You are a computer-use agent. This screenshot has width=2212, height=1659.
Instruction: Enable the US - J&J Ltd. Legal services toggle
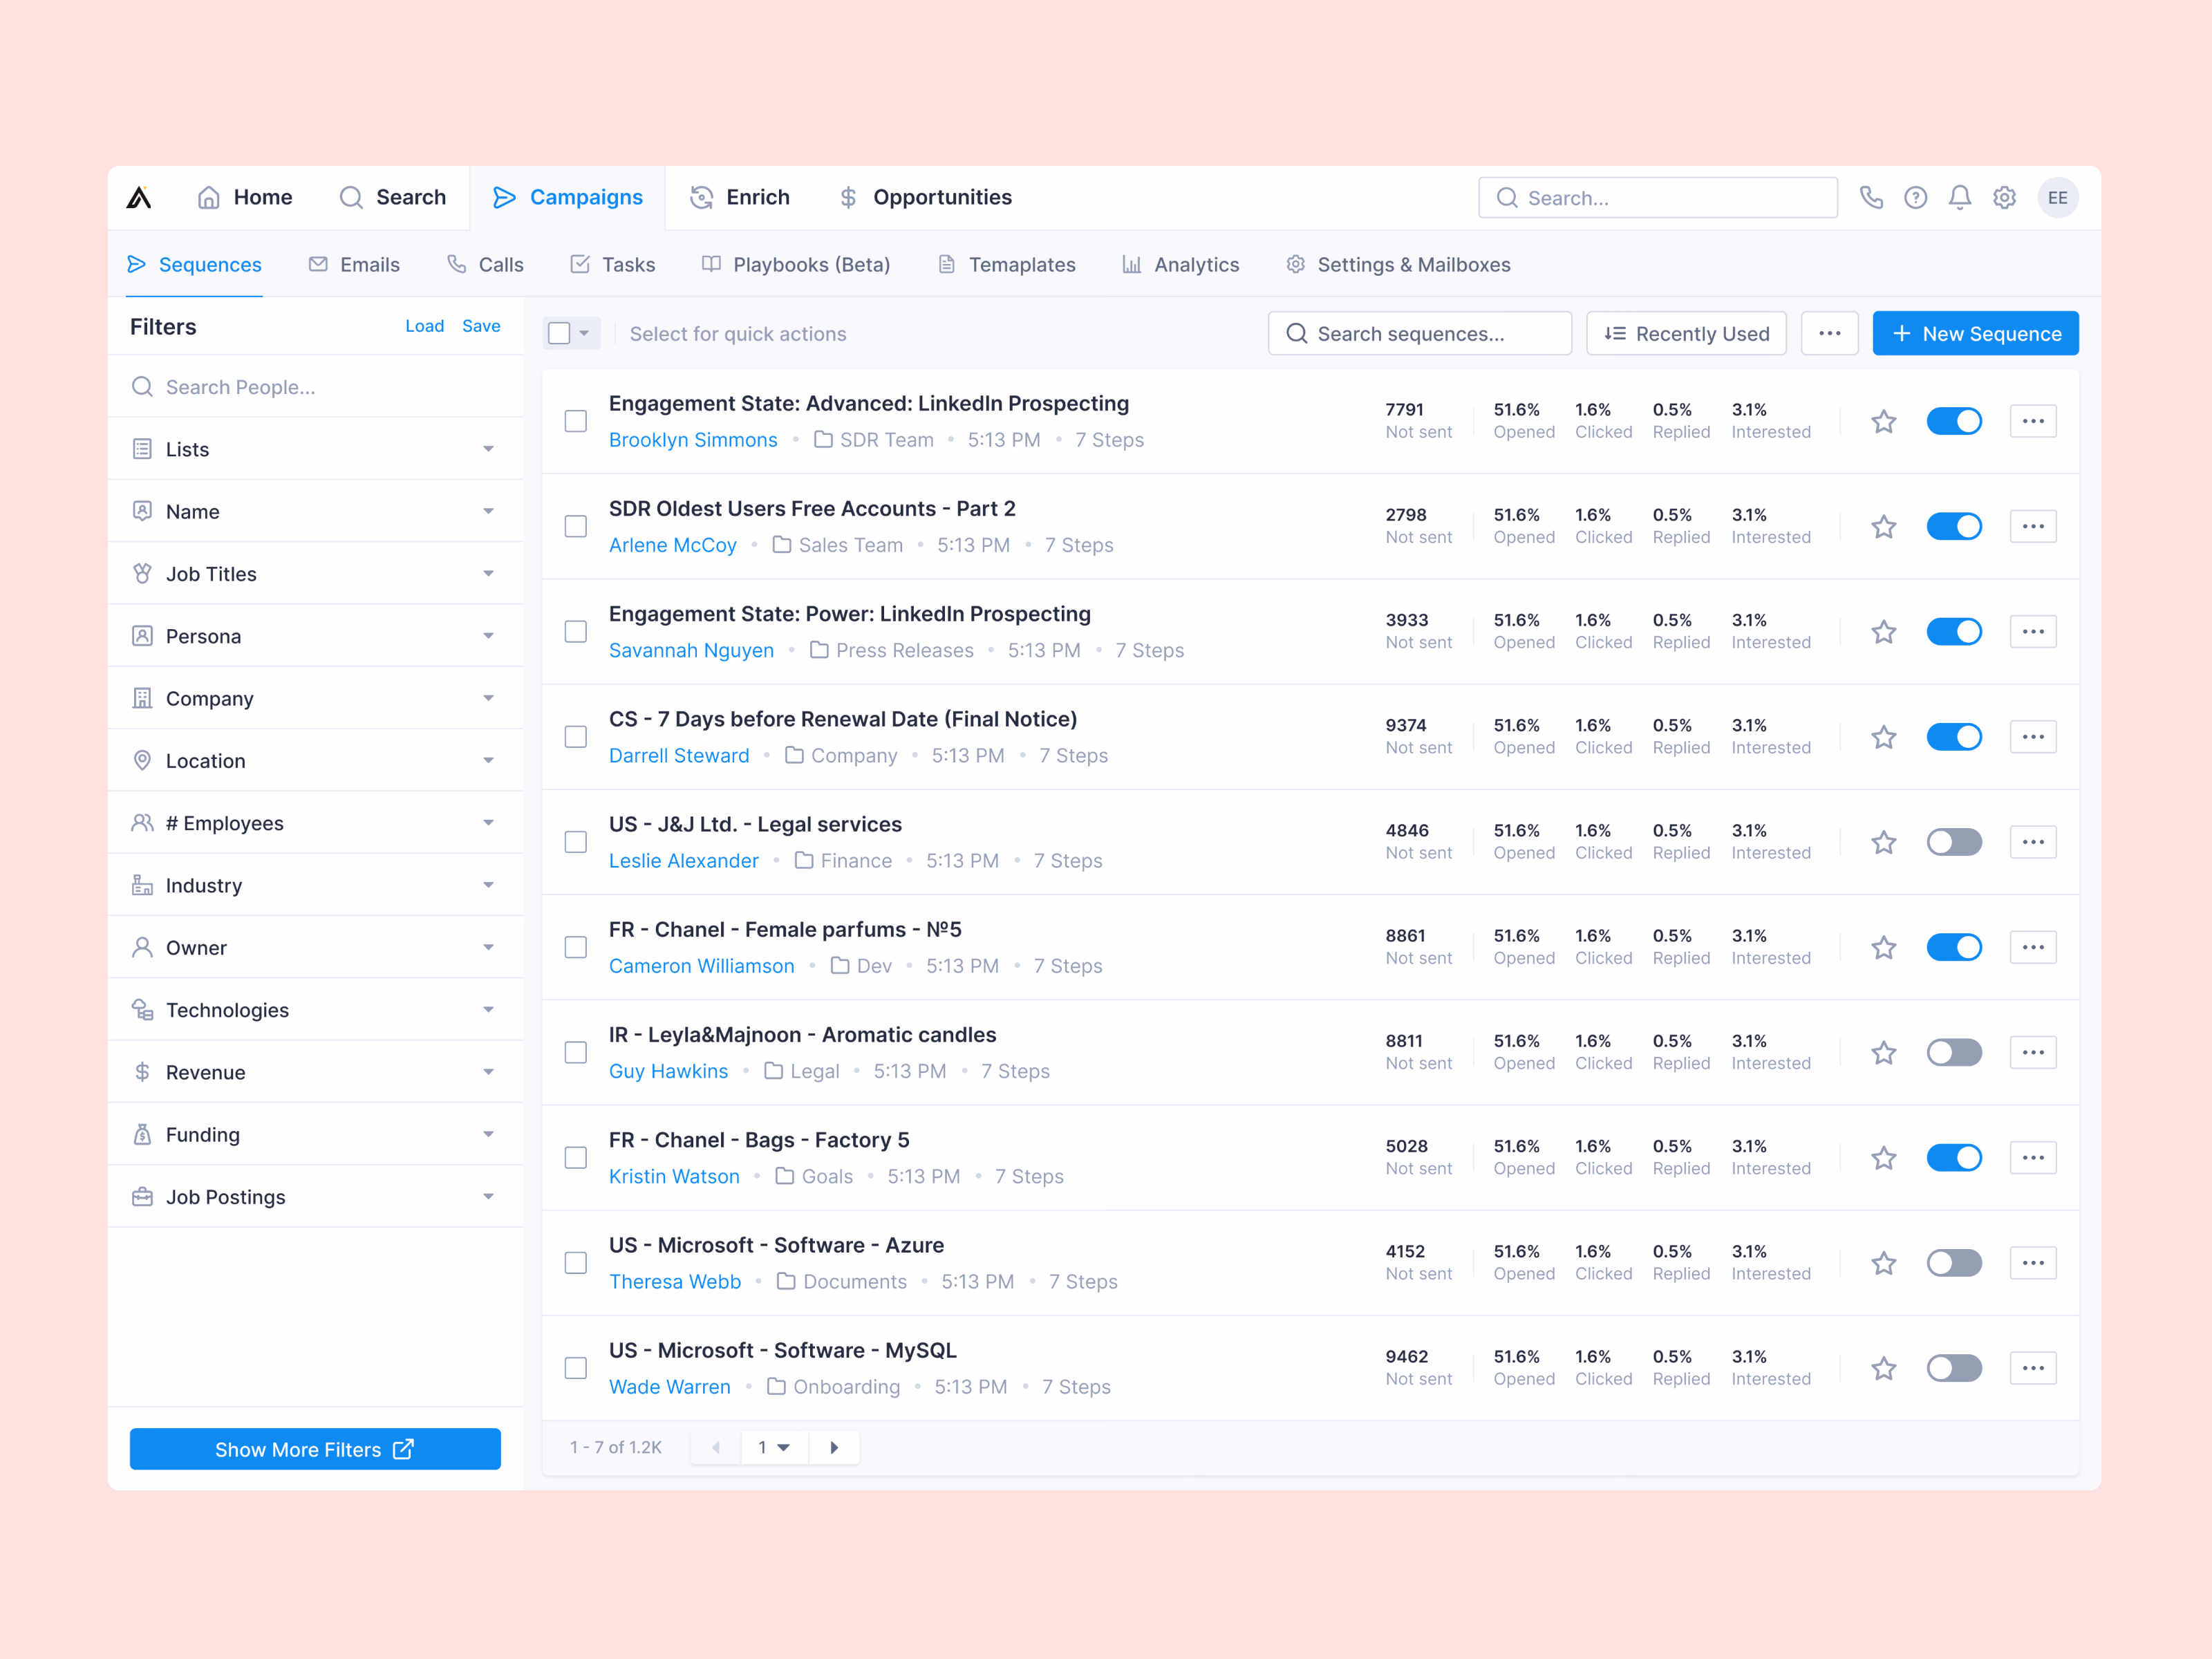click(1954, 842)
